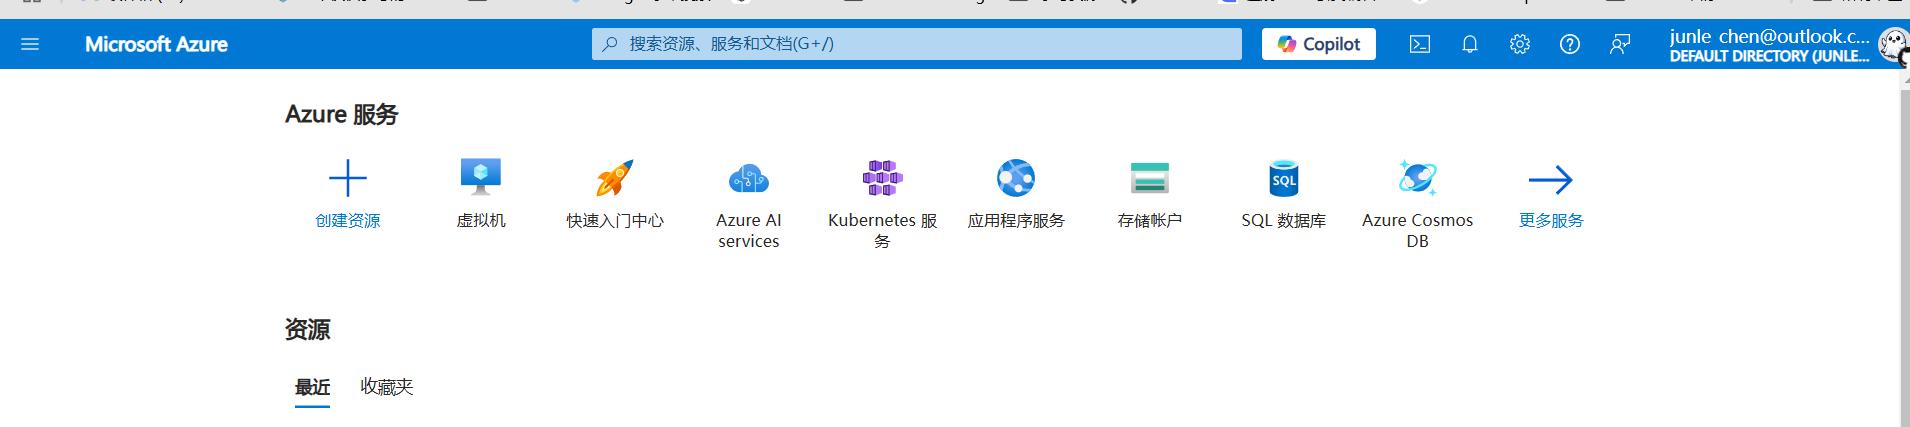
Task: Show notifications bell panel
Action: (1470, 44)
